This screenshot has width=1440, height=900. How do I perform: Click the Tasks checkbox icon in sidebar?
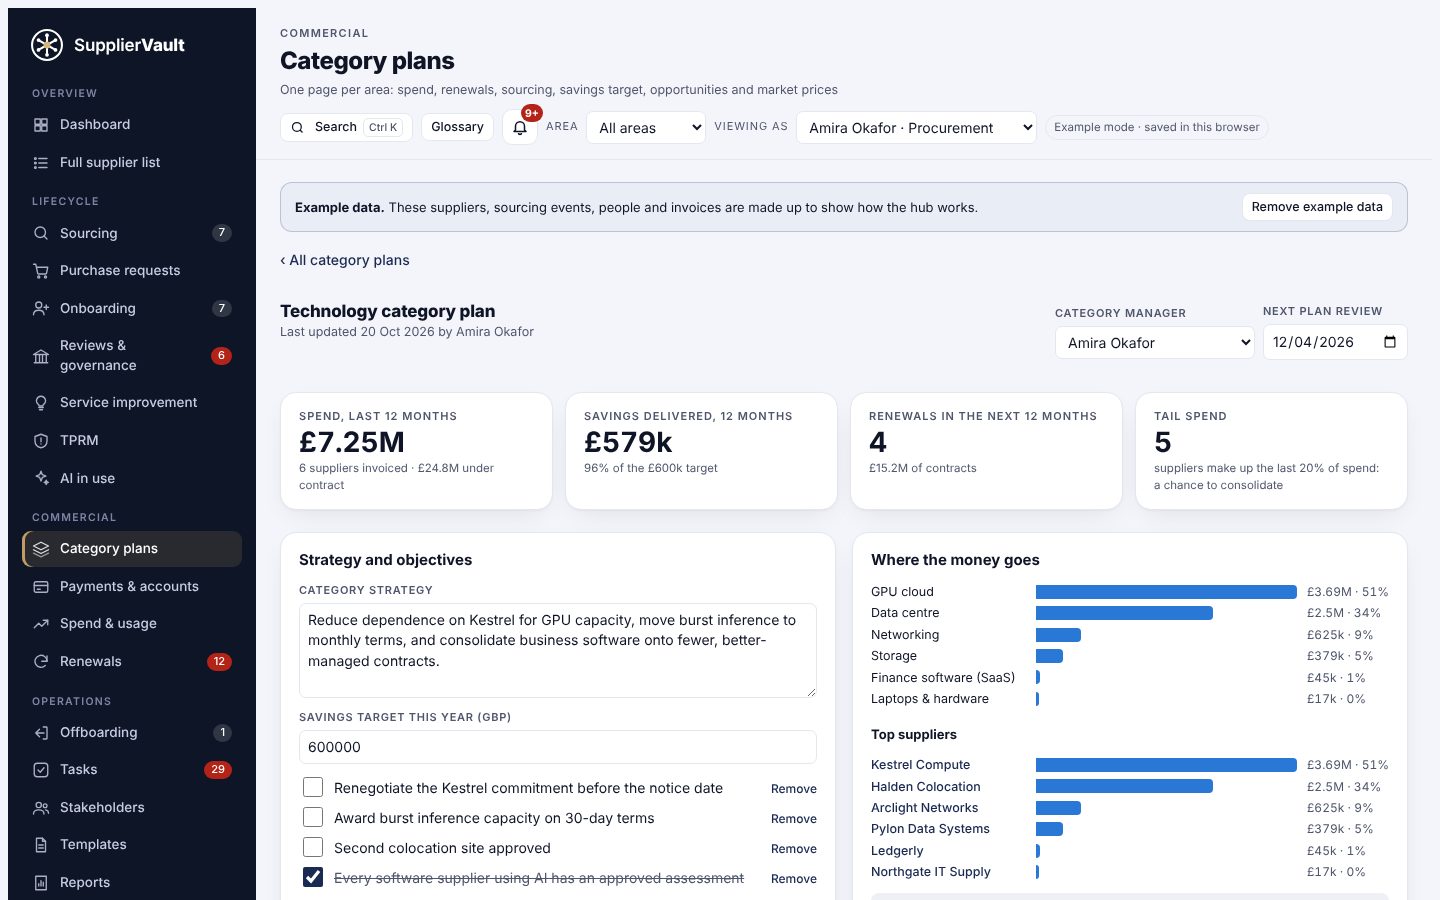click(41, 770)
